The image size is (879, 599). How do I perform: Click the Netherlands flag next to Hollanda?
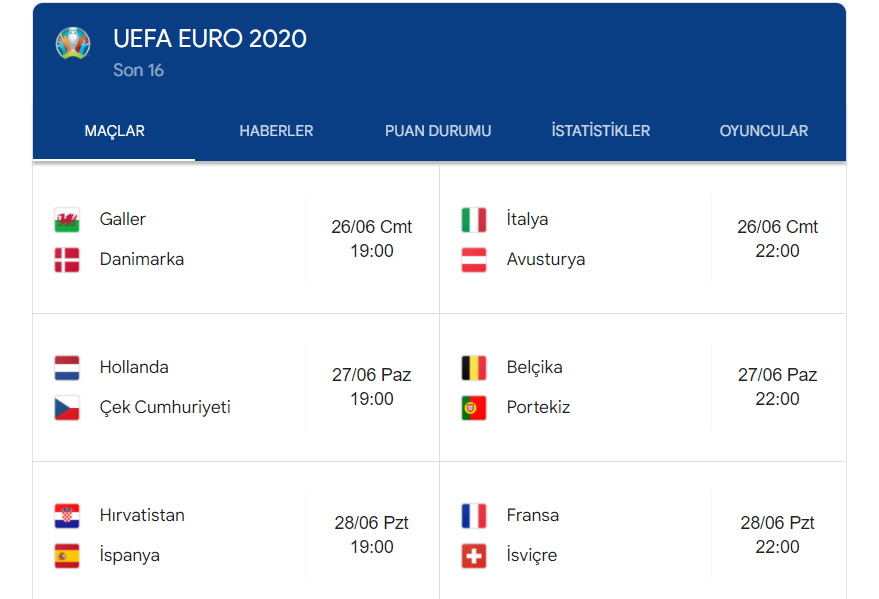pos(67,368)
